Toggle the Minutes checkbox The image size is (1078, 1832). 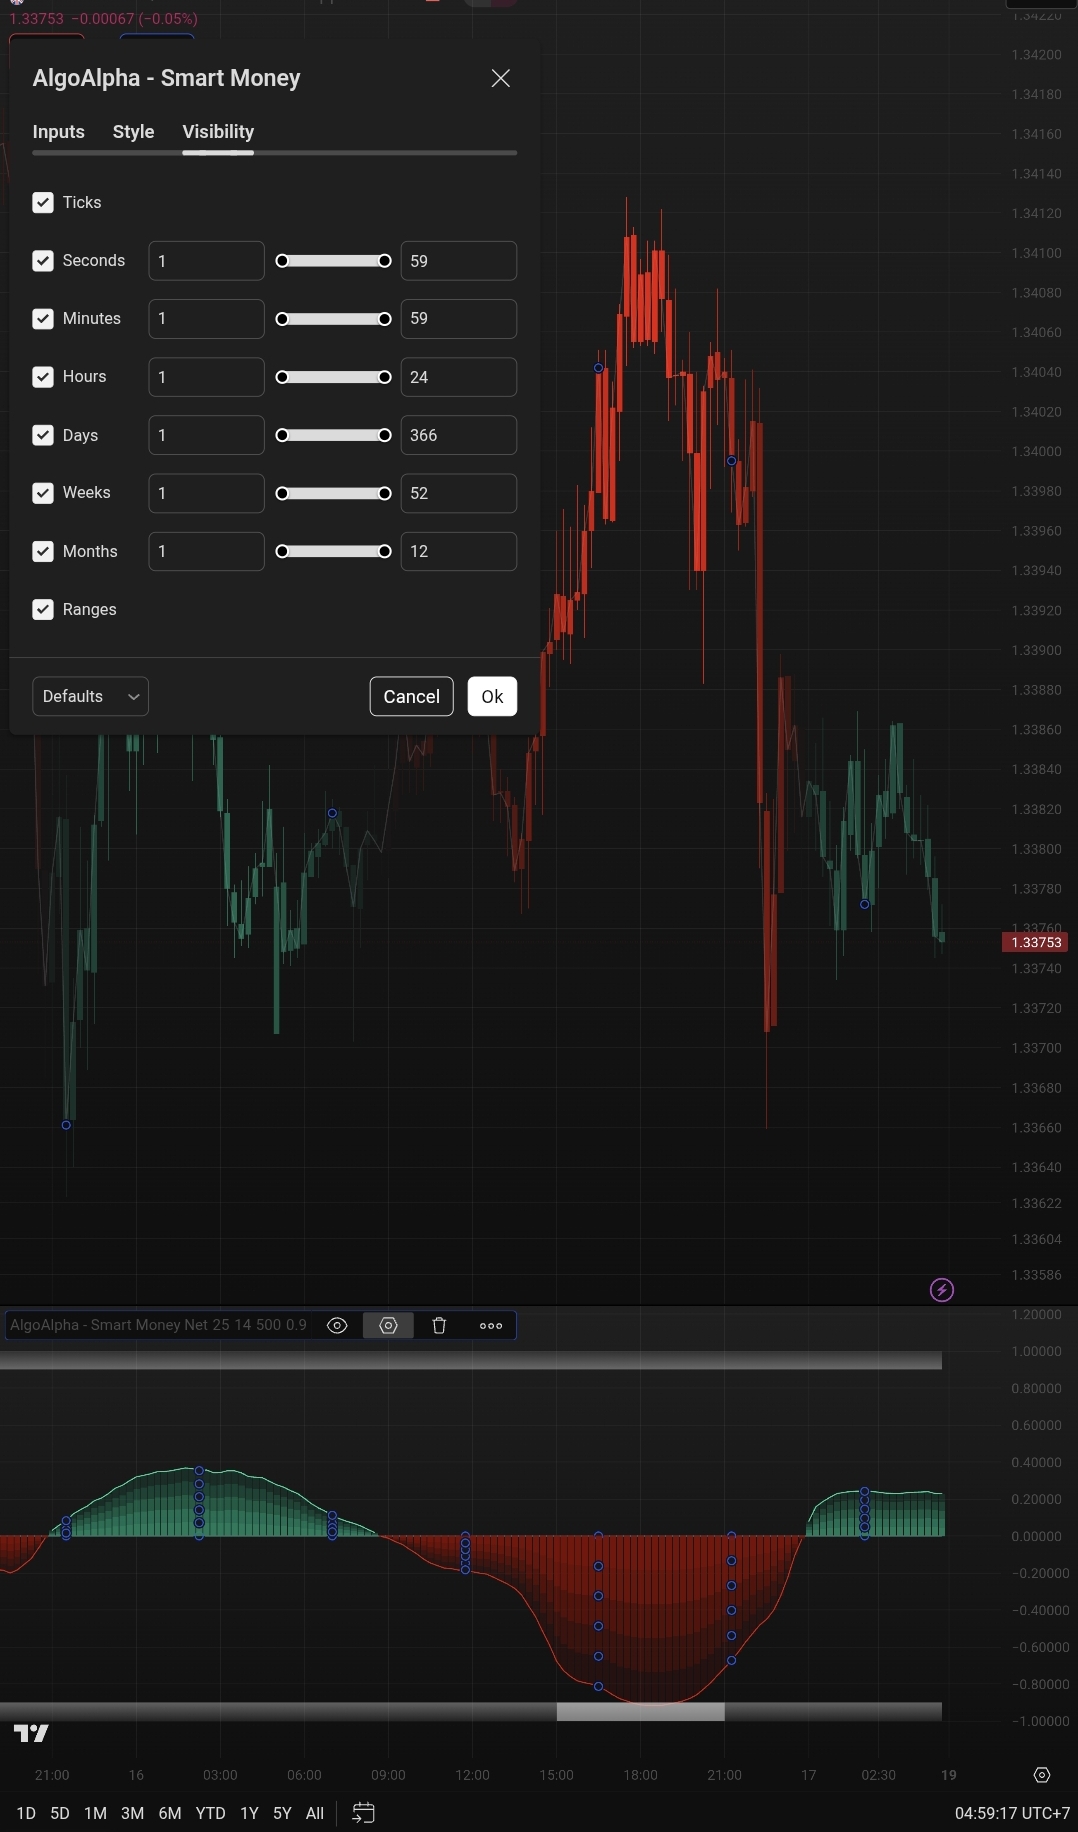pyautogui.click(x=43, y=319)
